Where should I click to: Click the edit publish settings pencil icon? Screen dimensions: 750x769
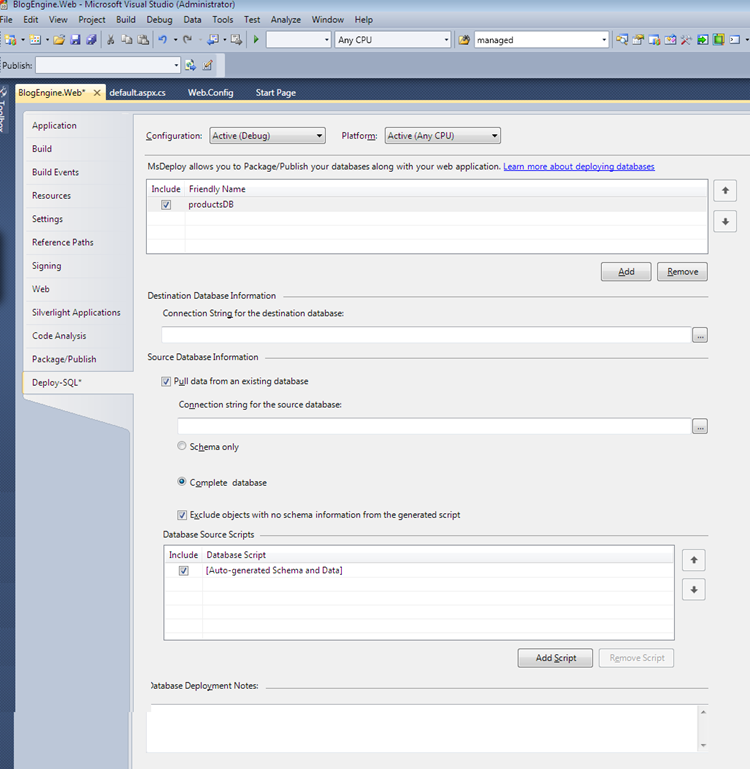pos(207,65)
